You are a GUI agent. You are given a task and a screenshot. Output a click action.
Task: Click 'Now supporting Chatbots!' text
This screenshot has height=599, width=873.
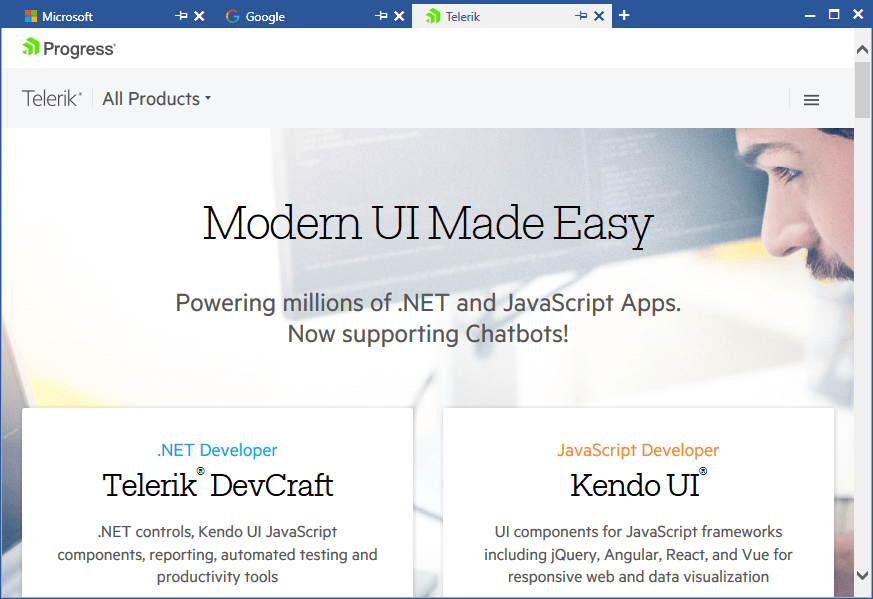pos(428,334)
